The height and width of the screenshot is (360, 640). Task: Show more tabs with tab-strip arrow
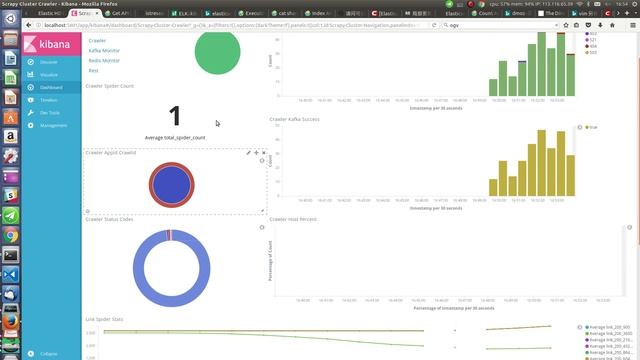pyautogui.click(x=618, y=13)
